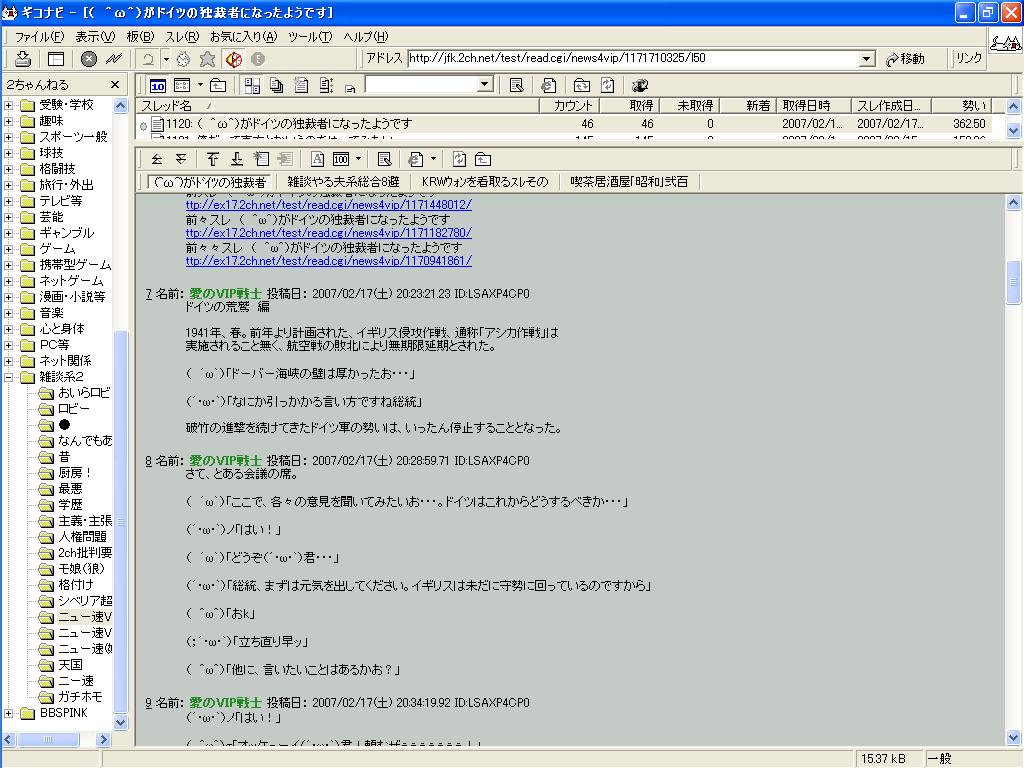
Task: Select the ガチホモ board in tree
Action: [80, 697]
